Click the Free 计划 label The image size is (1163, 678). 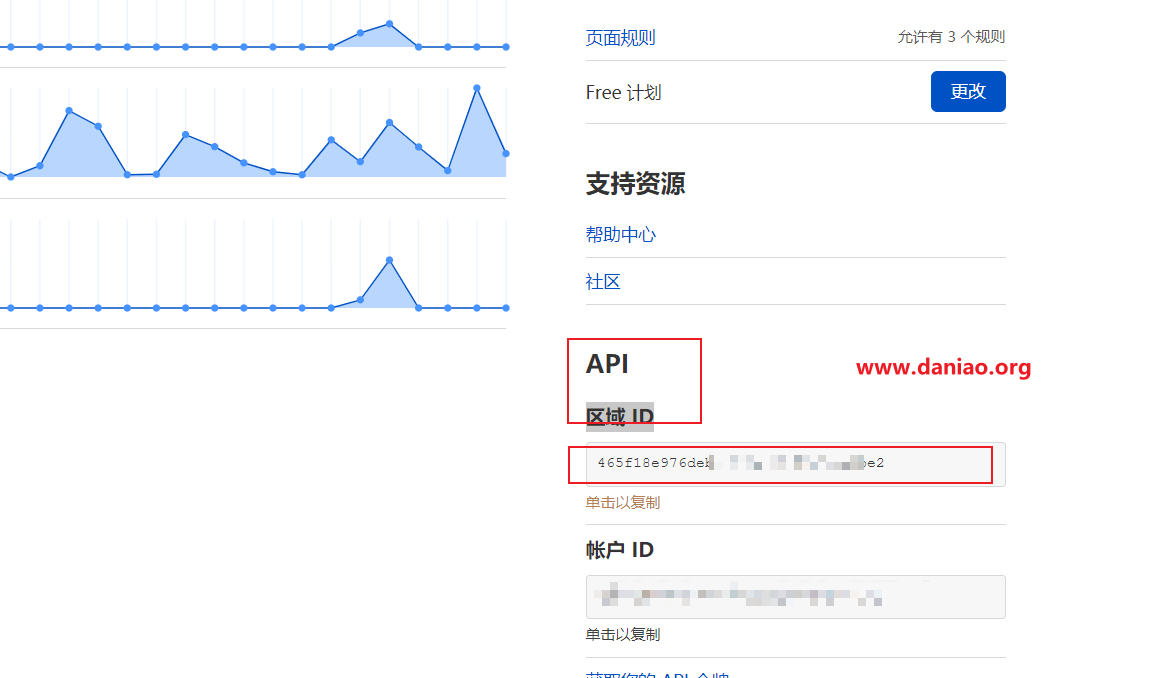(x=623, y=93)
